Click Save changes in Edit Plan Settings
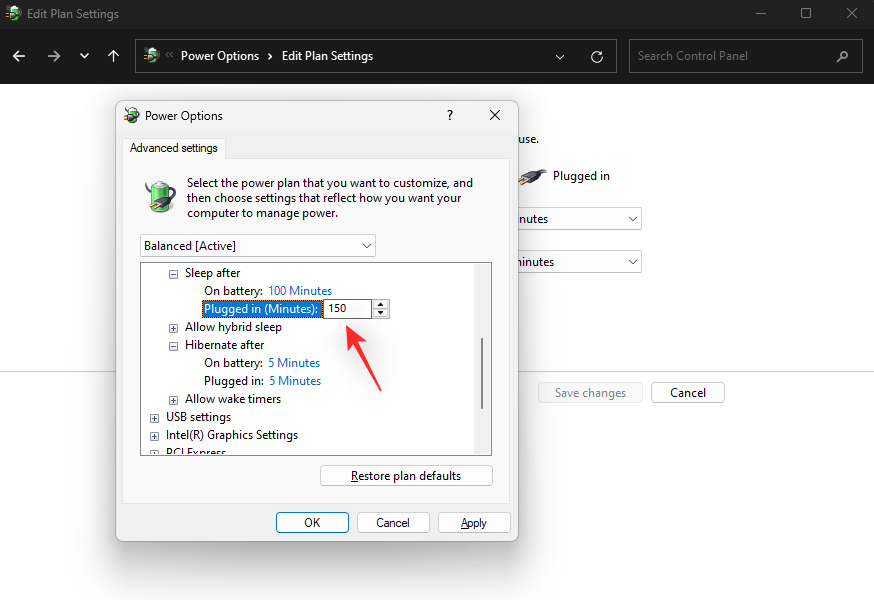874x600 pixels. (590, 393)
